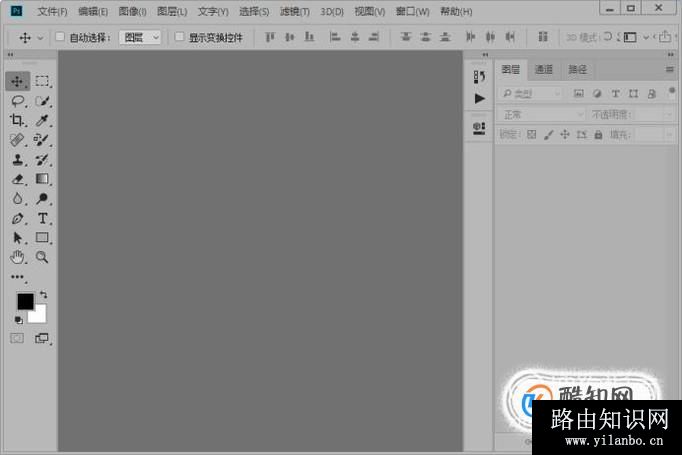Open the 窗口(W) menu
This screenshot has width=682, height=455.
coord(412,12)
